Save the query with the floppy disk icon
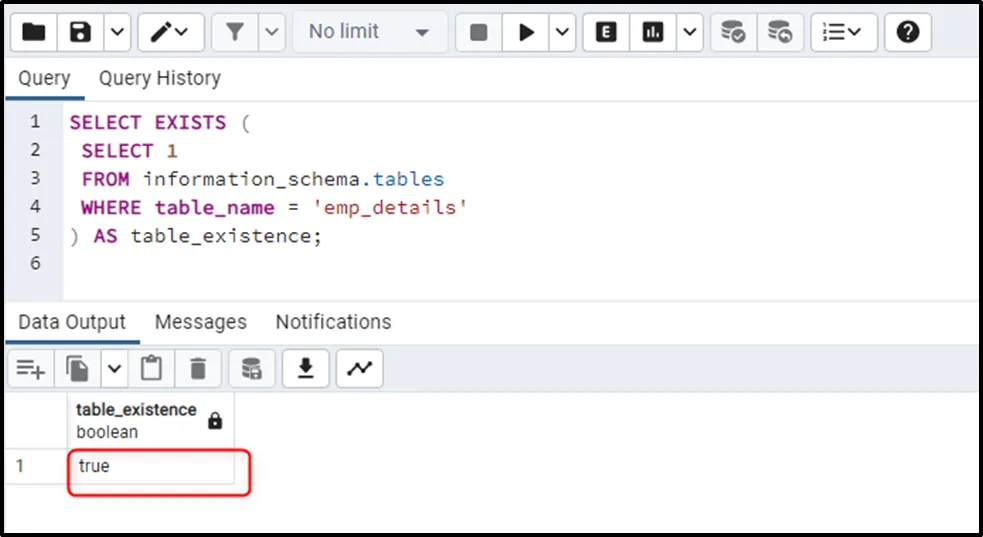This screenshot has width=983, height=537. coord(81,33)
